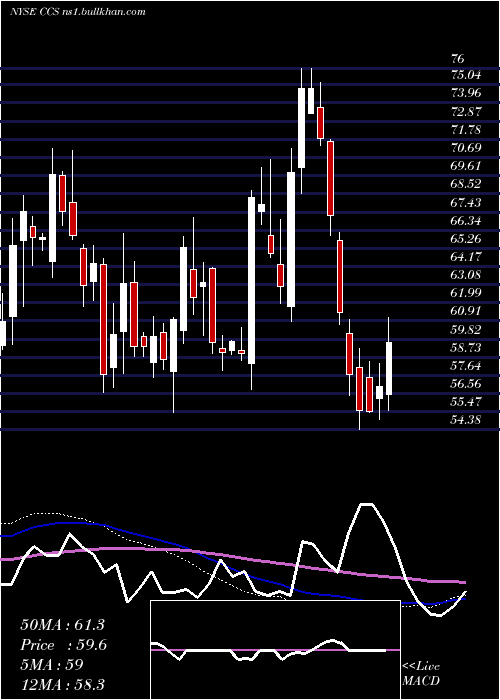The height and width of the screenshot is (700, 500).
Task: Select the Price : 59.6 readout
Action: pos(63,645)
